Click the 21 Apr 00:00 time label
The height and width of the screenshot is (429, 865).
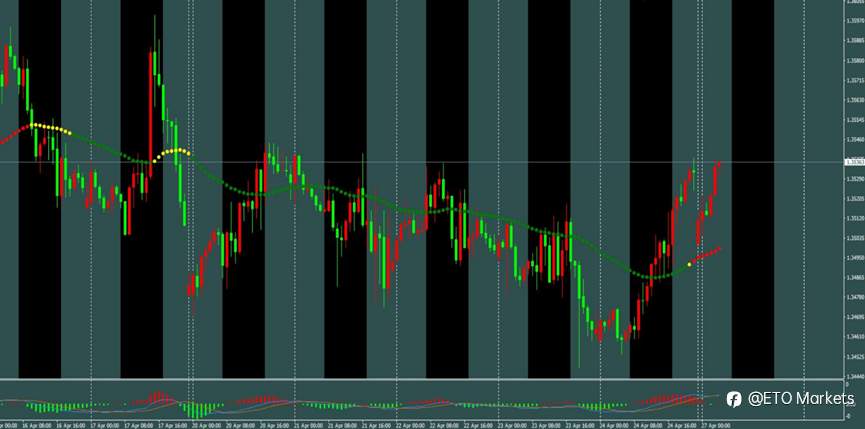pyautogui.click(x=309, y=425)
